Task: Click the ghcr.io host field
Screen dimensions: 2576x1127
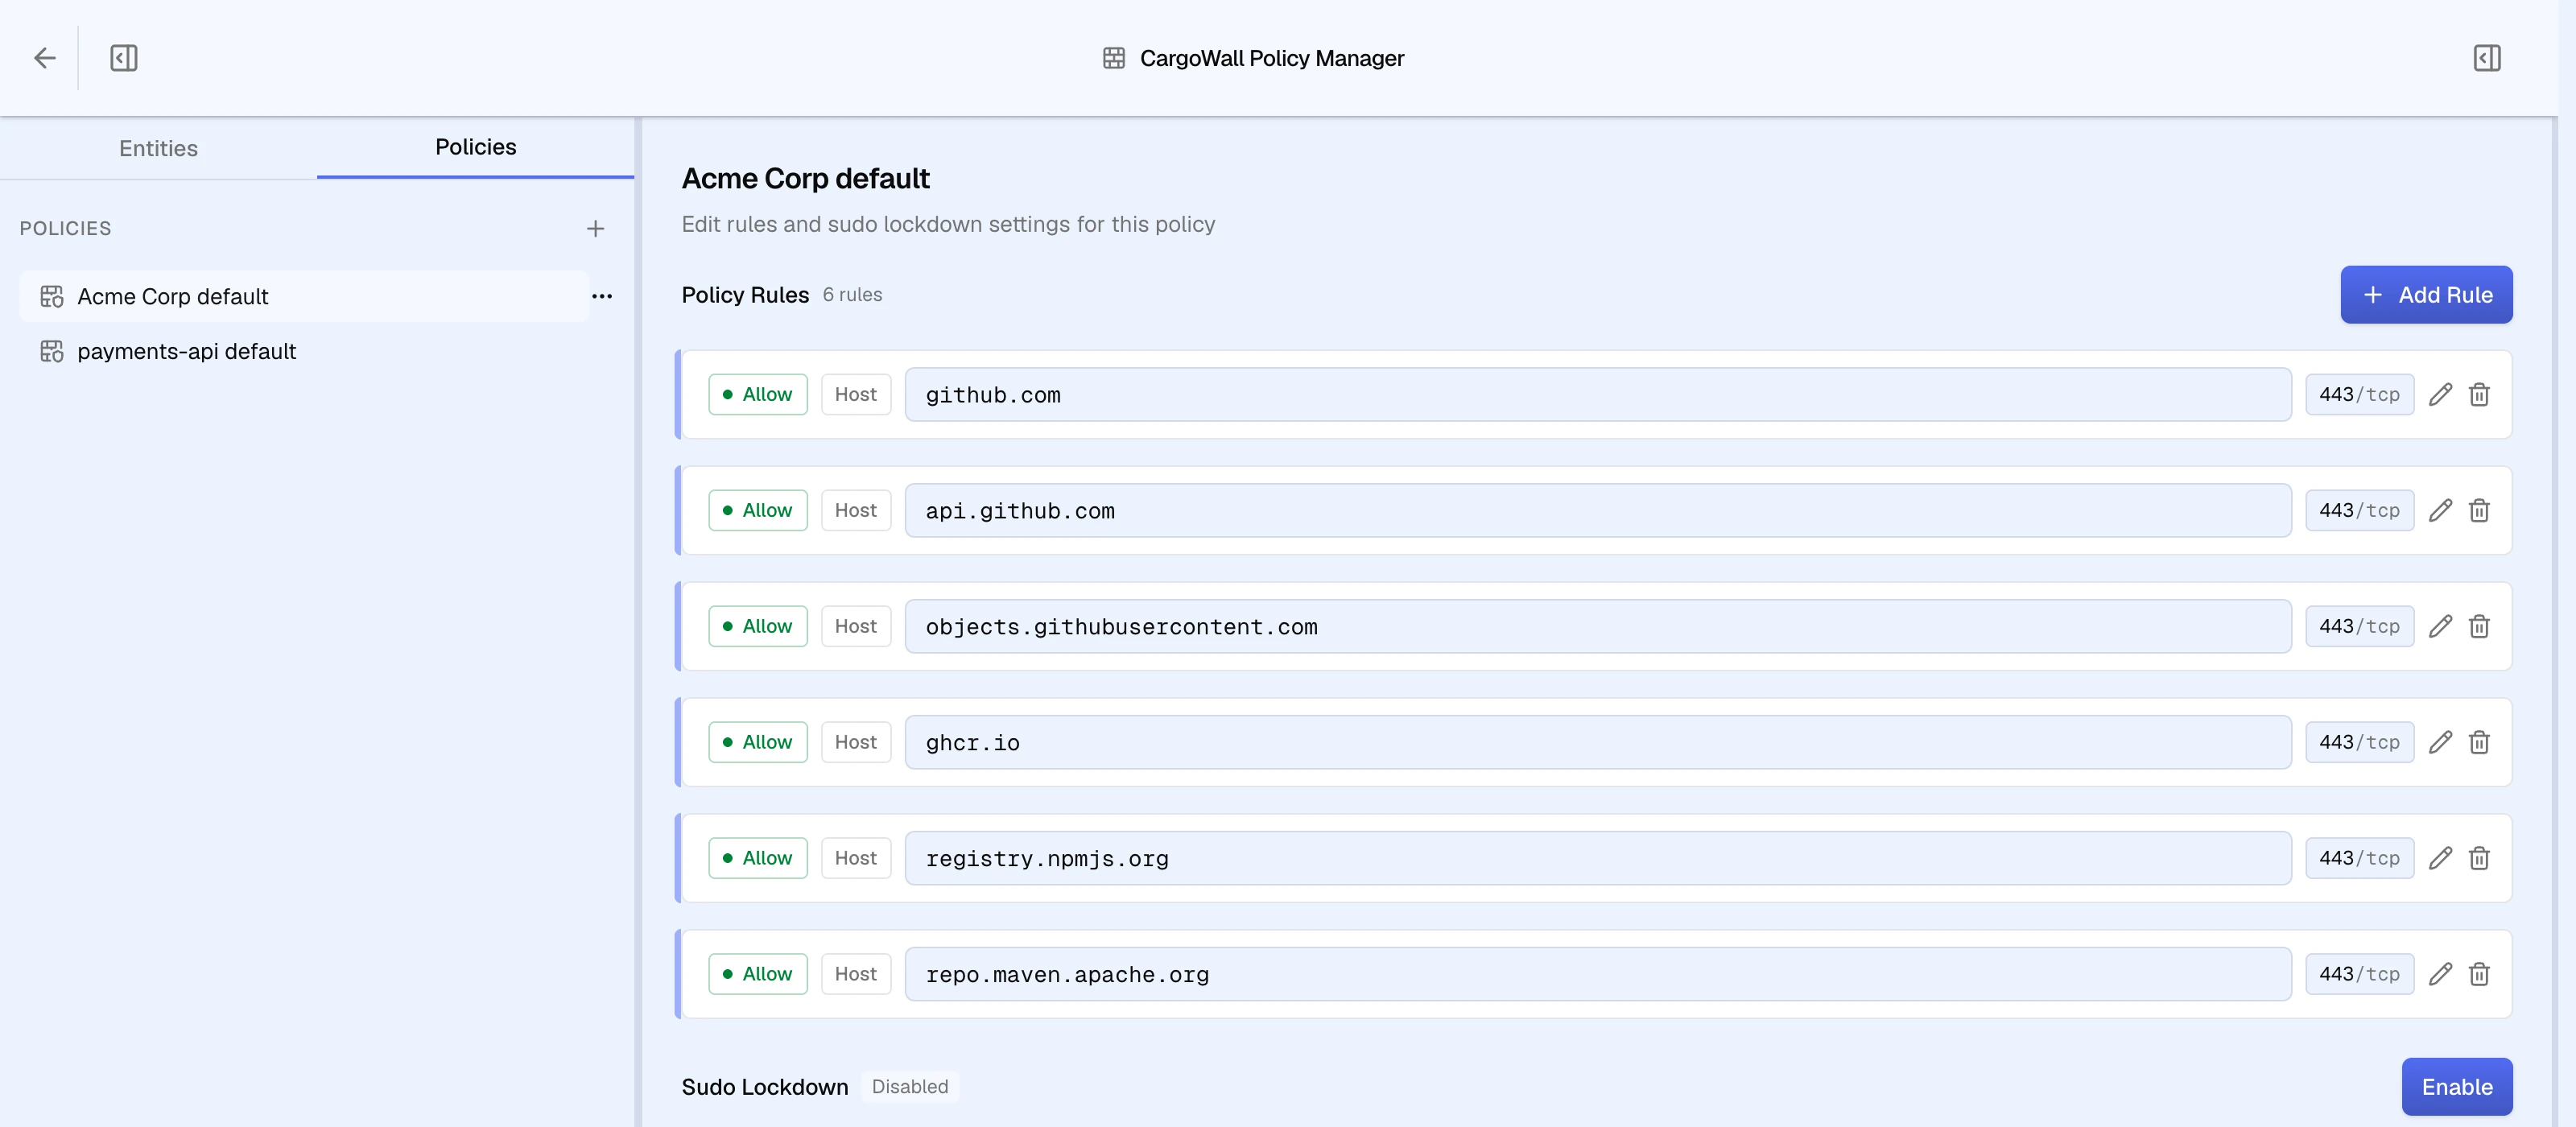Action: (x=1598, y=743)
